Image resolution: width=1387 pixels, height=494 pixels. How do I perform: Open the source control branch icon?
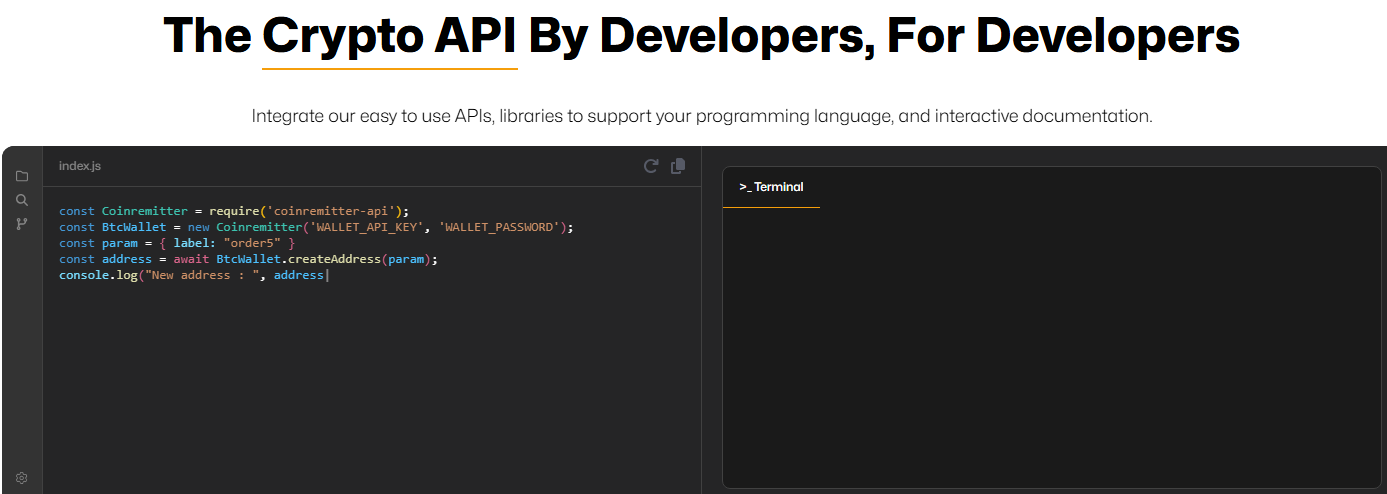pos(22,224)
